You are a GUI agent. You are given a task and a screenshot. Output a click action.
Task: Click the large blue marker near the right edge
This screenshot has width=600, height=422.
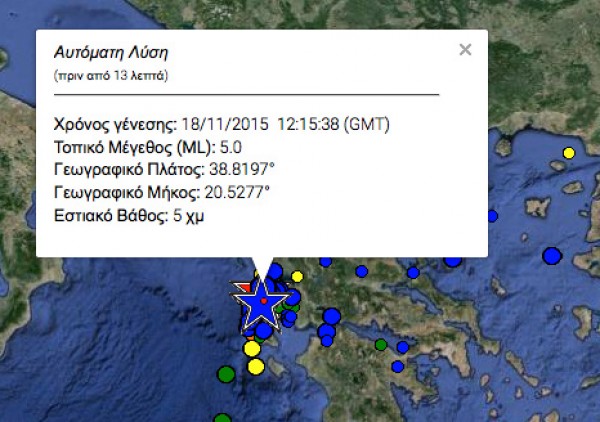point(551,256)
